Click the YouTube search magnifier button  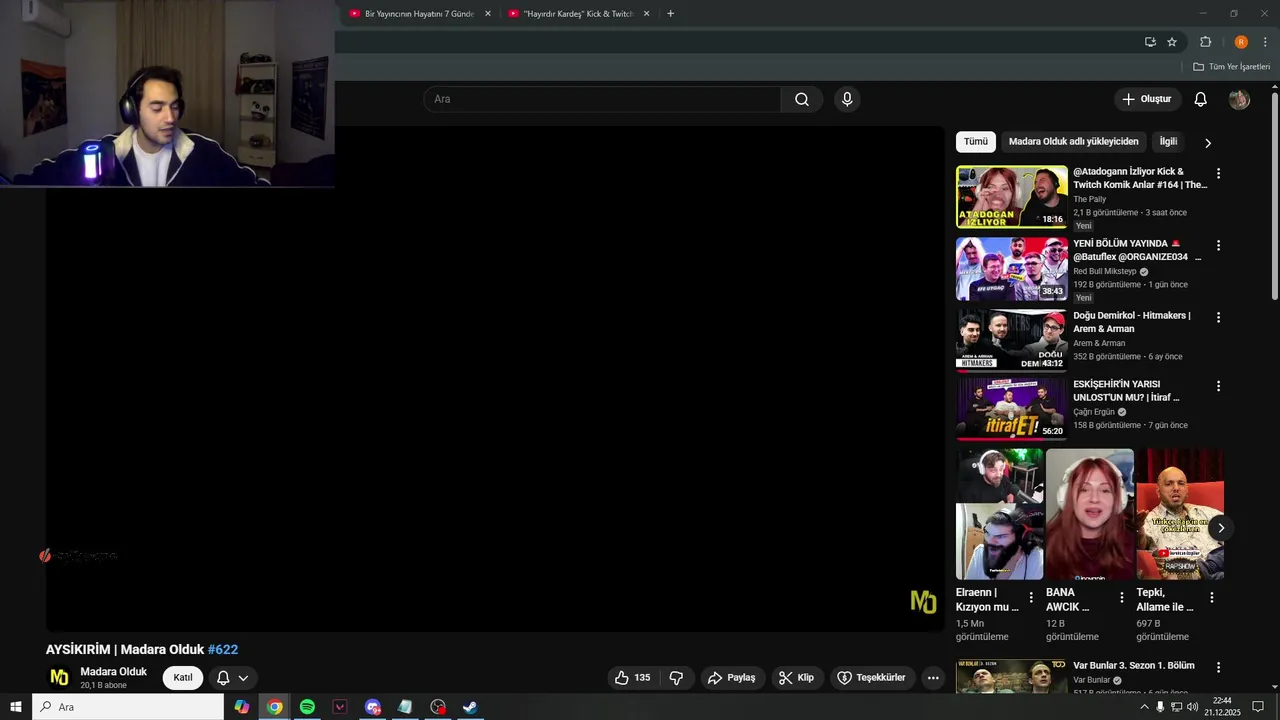[802, 99]
